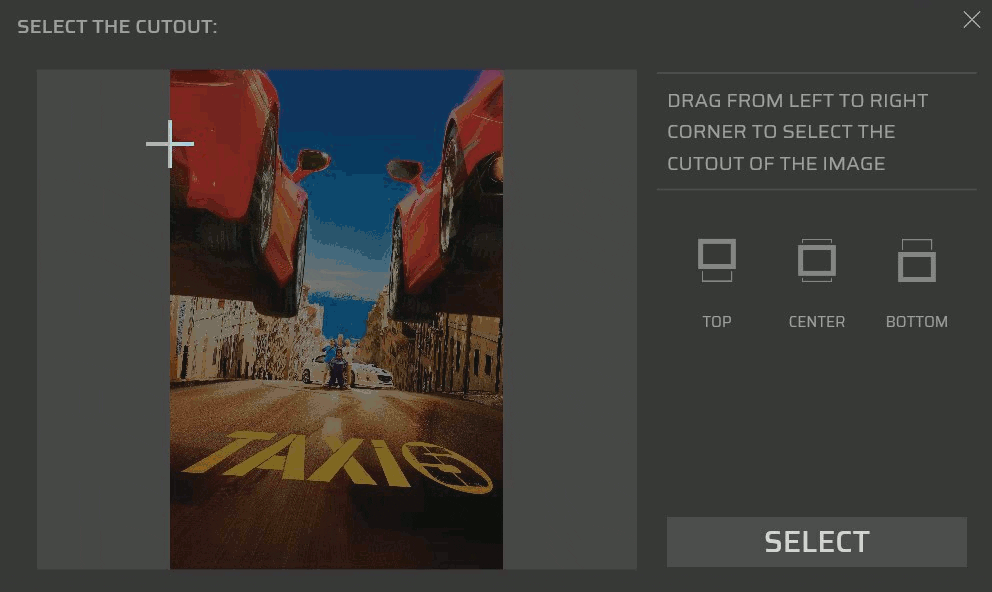Click the BOTTOM label text
Viewport: 992px width, 592px height.
click(x=917, y=321)
